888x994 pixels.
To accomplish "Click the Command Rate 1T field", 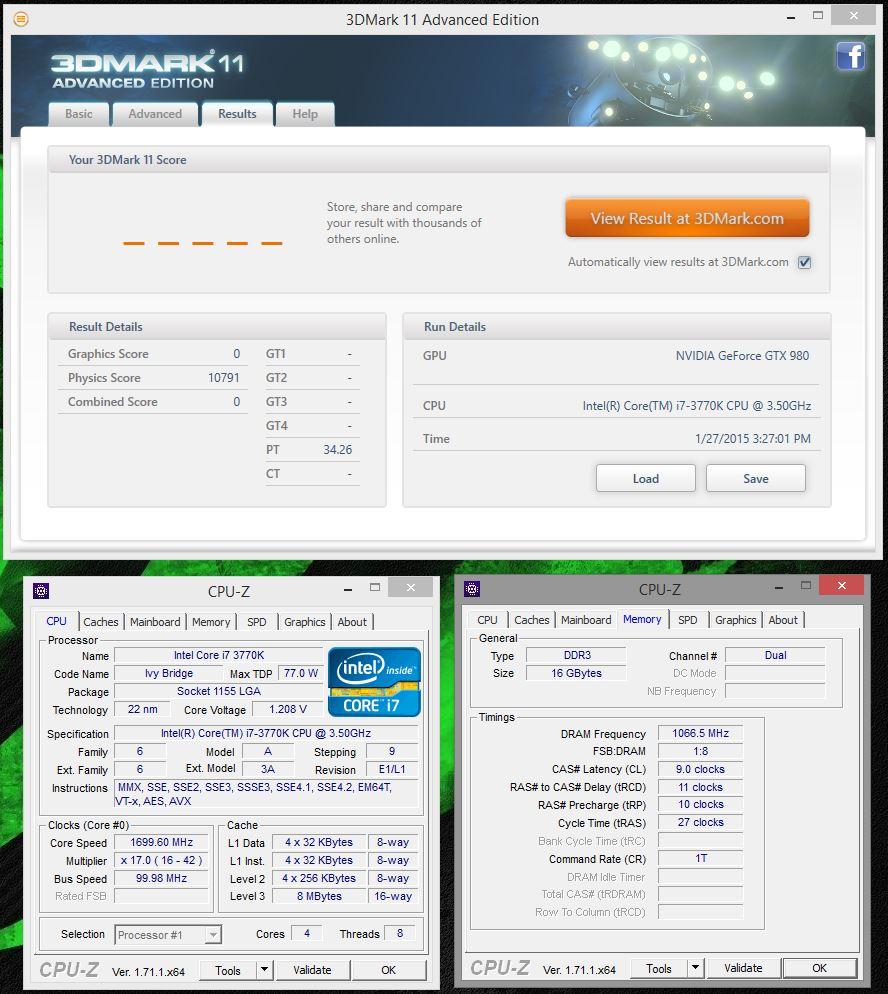I will 700,858.
